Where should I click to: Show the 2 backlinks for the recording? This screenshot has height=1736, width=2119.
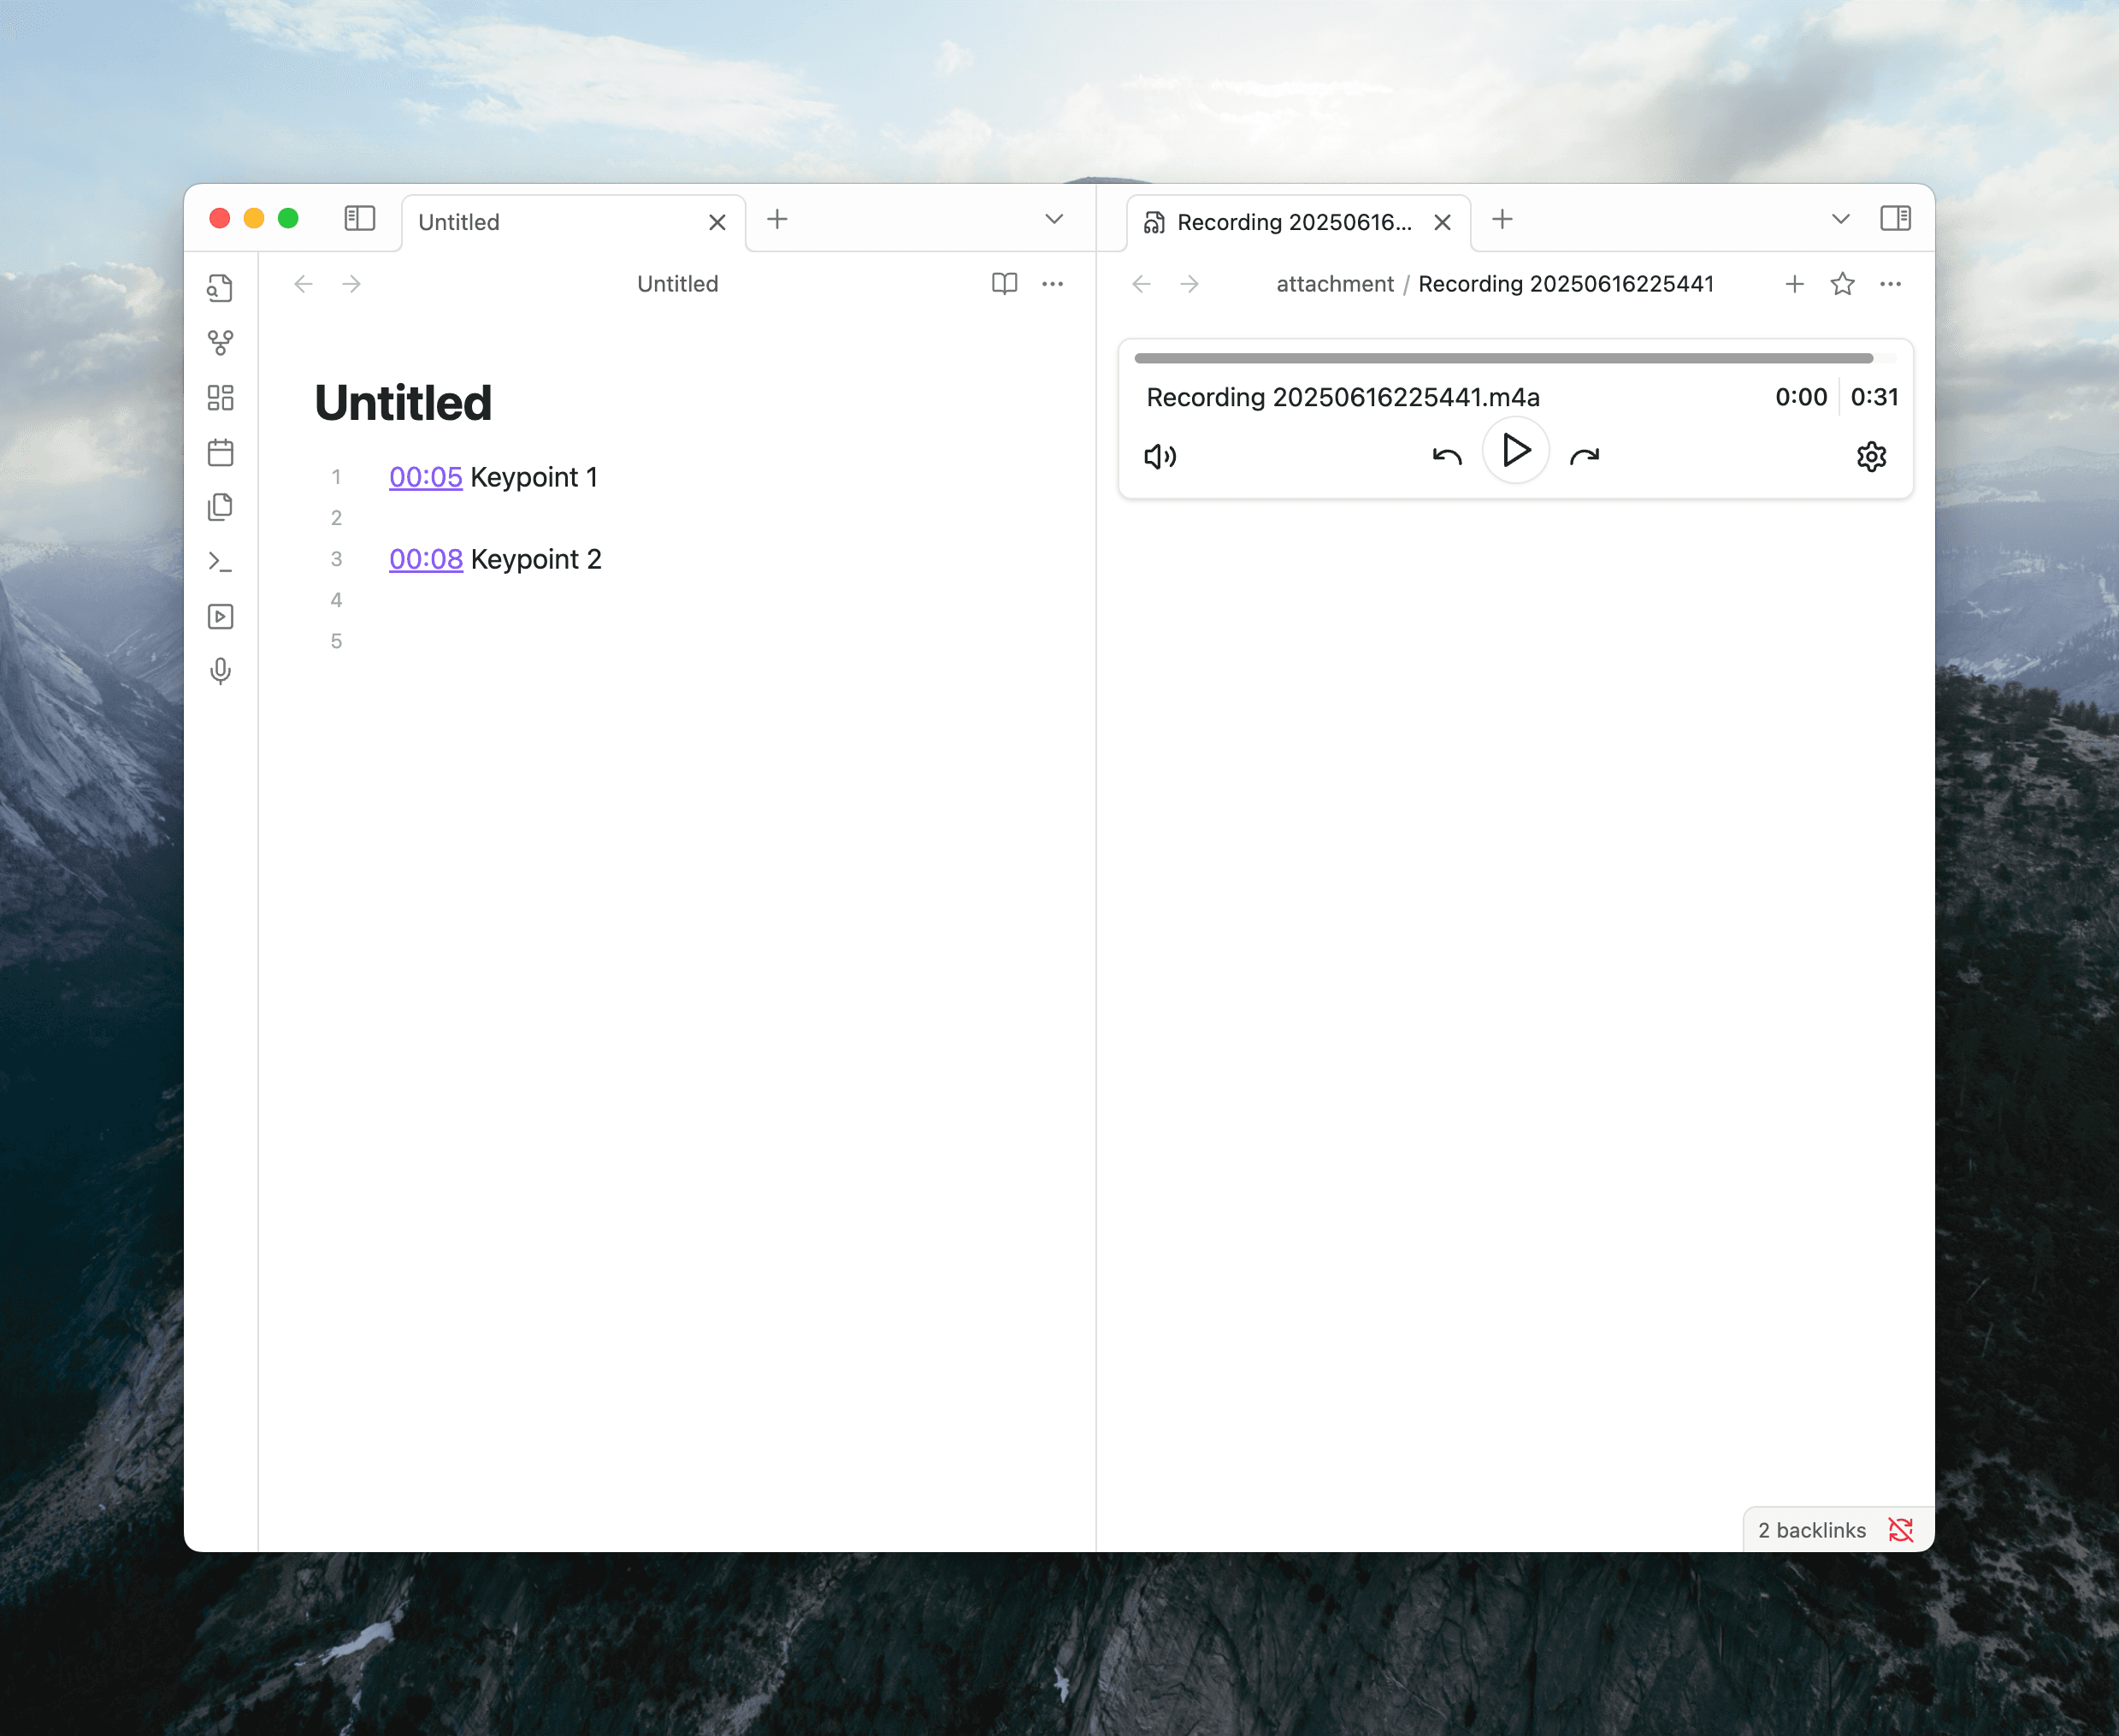1810,1529
